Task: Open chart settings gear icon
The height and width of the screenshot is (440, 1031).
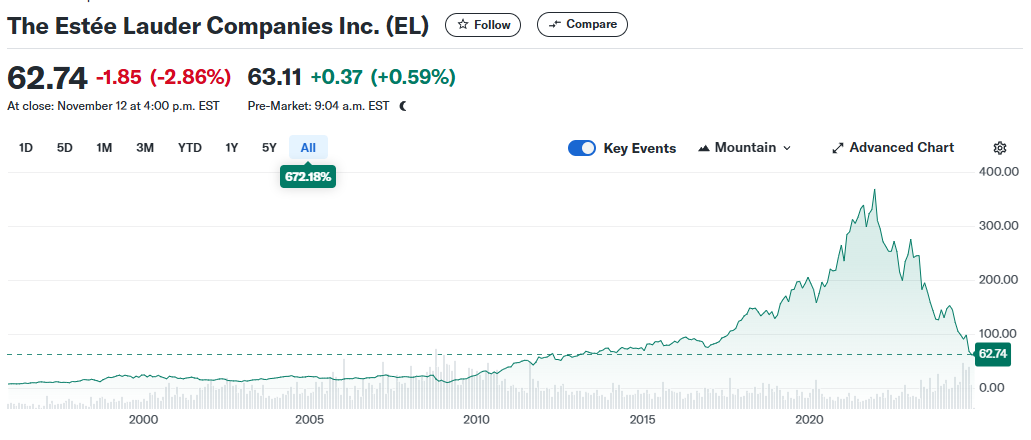Action: coord(999,148)
